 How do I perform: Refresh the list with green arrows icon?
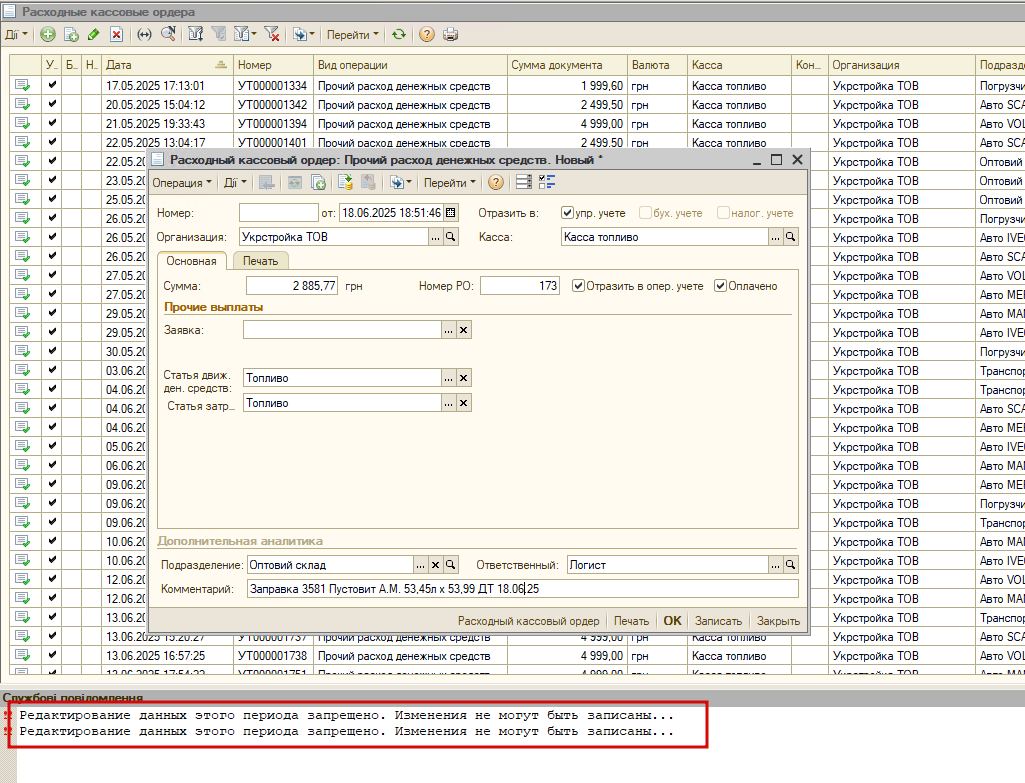click(x=399, y=35)
